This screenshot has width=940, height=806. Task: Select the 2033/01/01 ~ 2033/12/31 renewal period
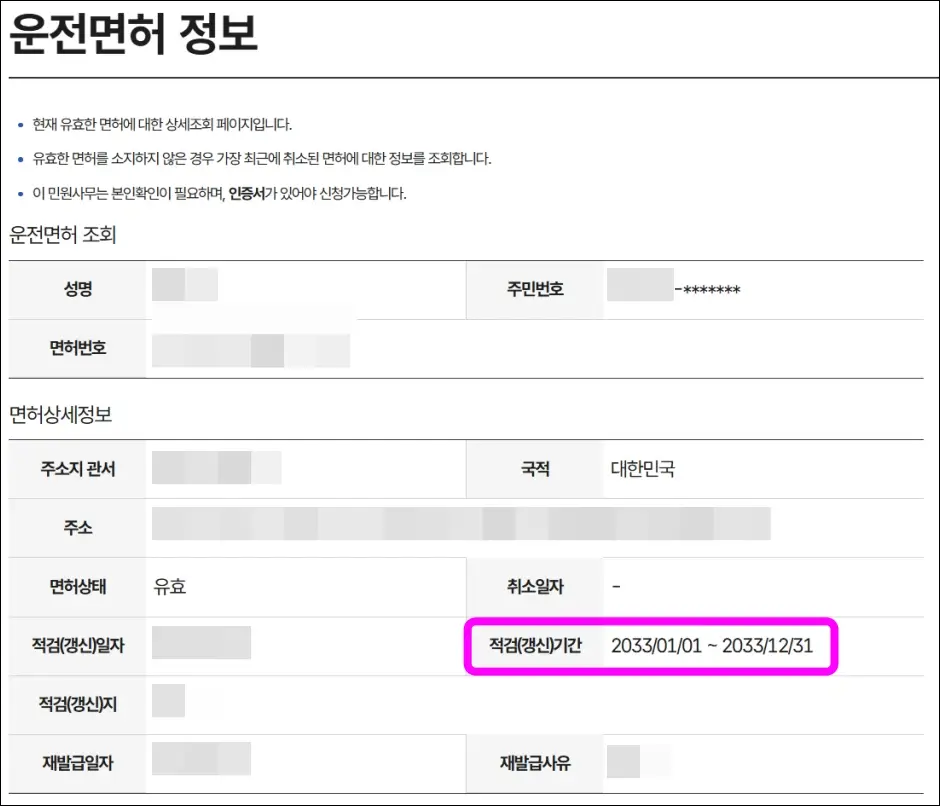tap(712, 646)
